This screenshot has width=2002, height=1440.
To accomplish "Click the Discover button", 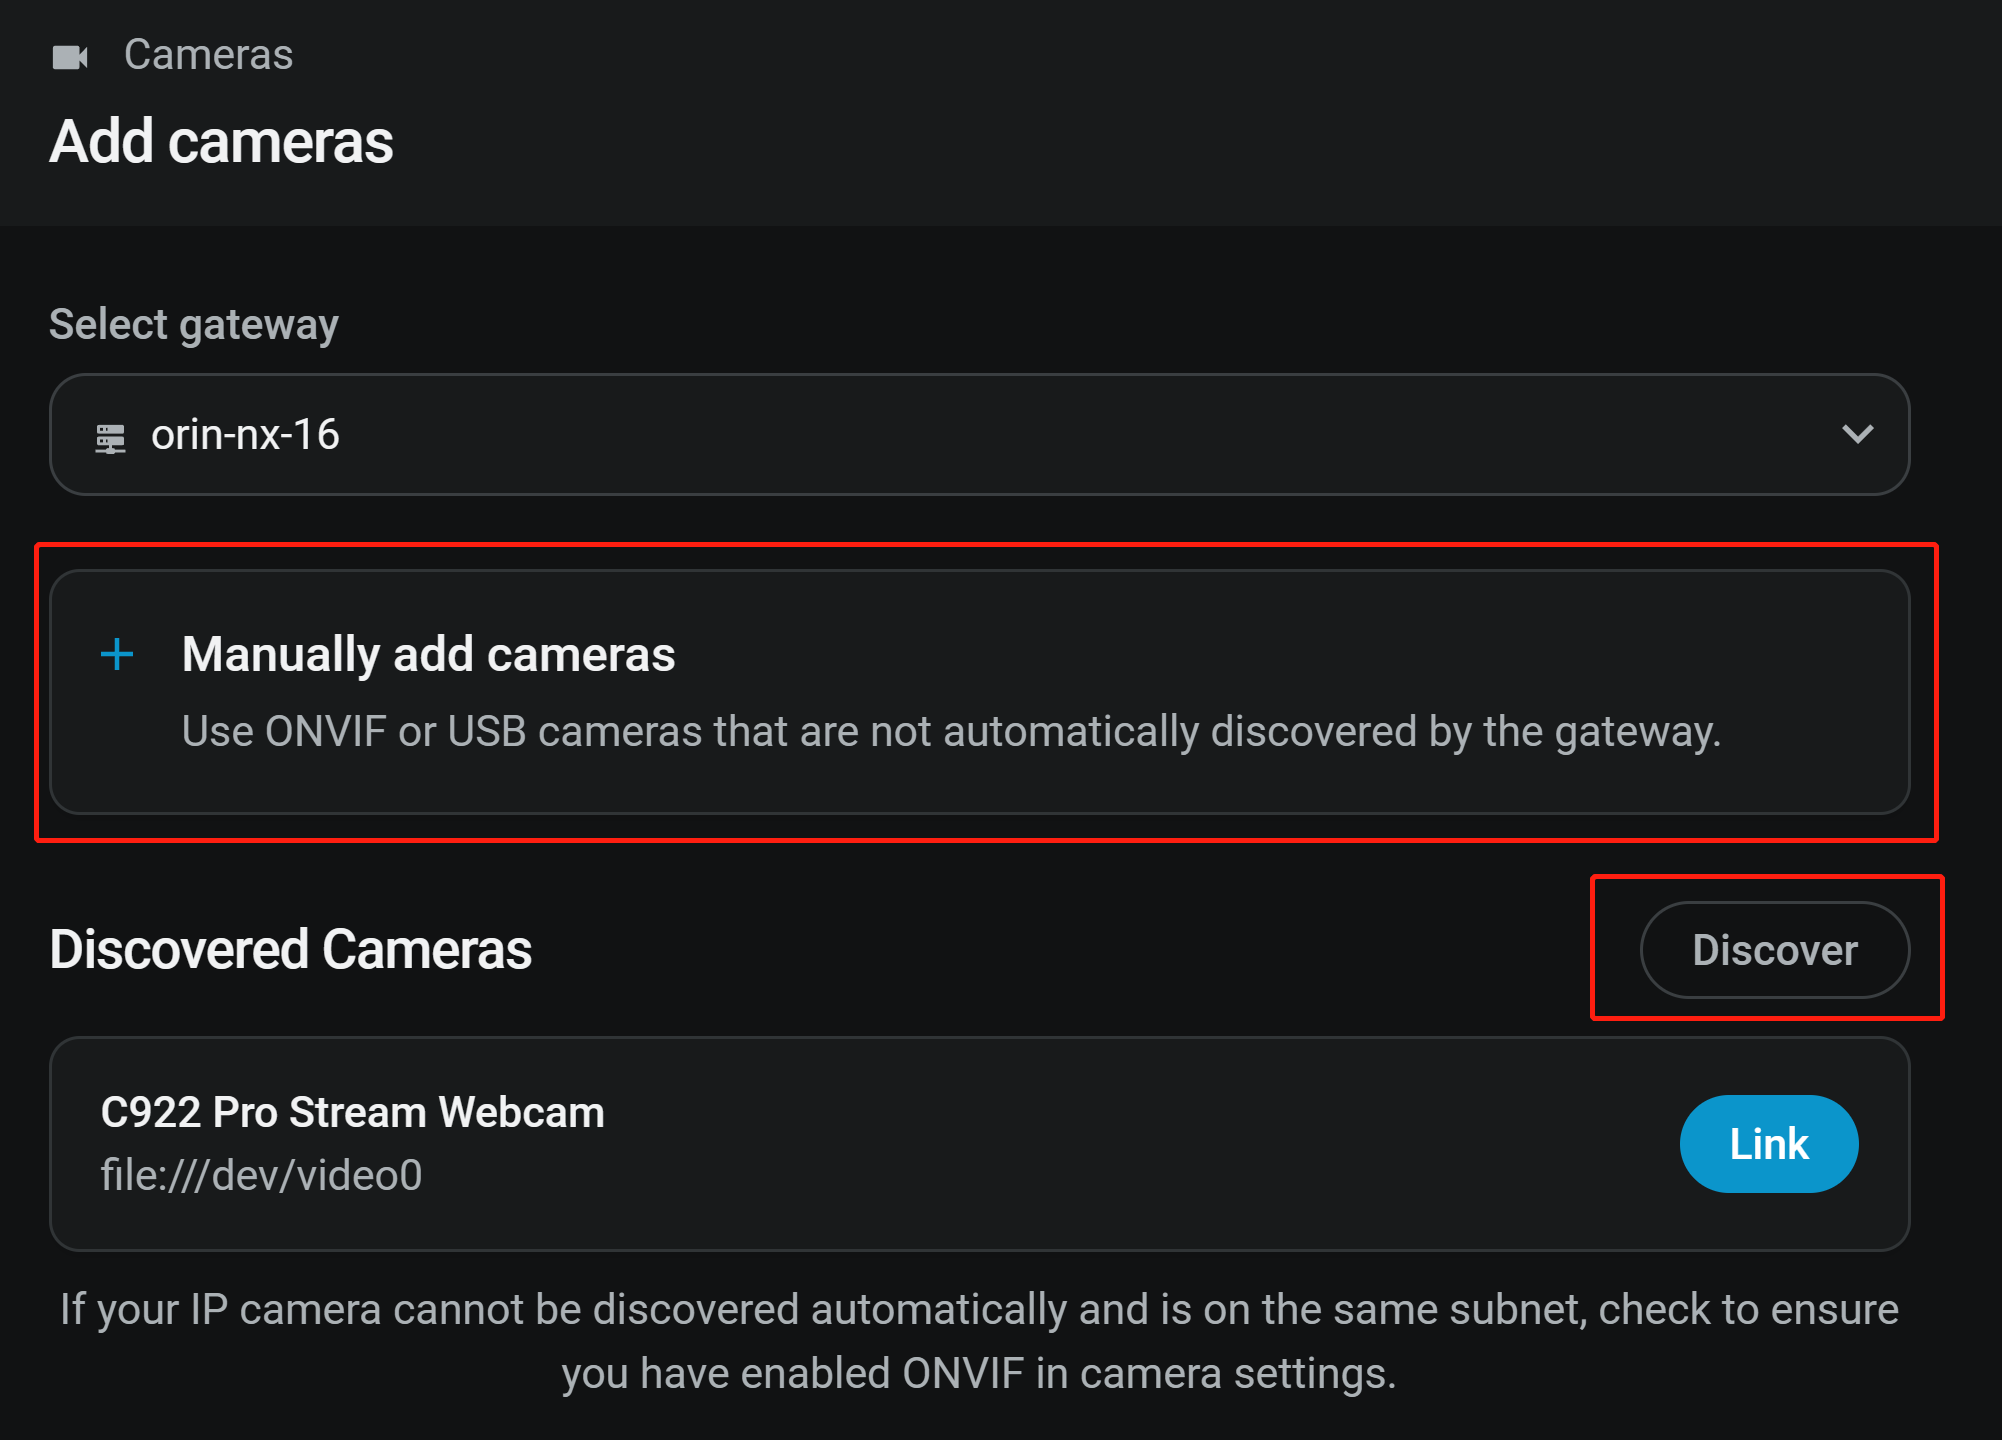I will pyautogui.click(x=1775, y=950).
